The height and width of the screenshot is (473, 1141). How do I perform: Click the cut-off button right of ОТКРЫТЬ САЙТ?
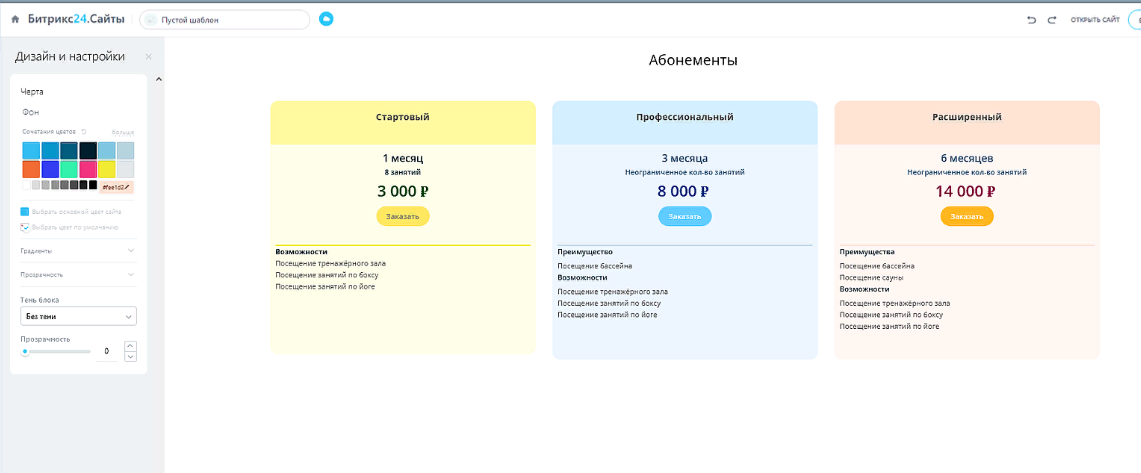pos(1134,20)
